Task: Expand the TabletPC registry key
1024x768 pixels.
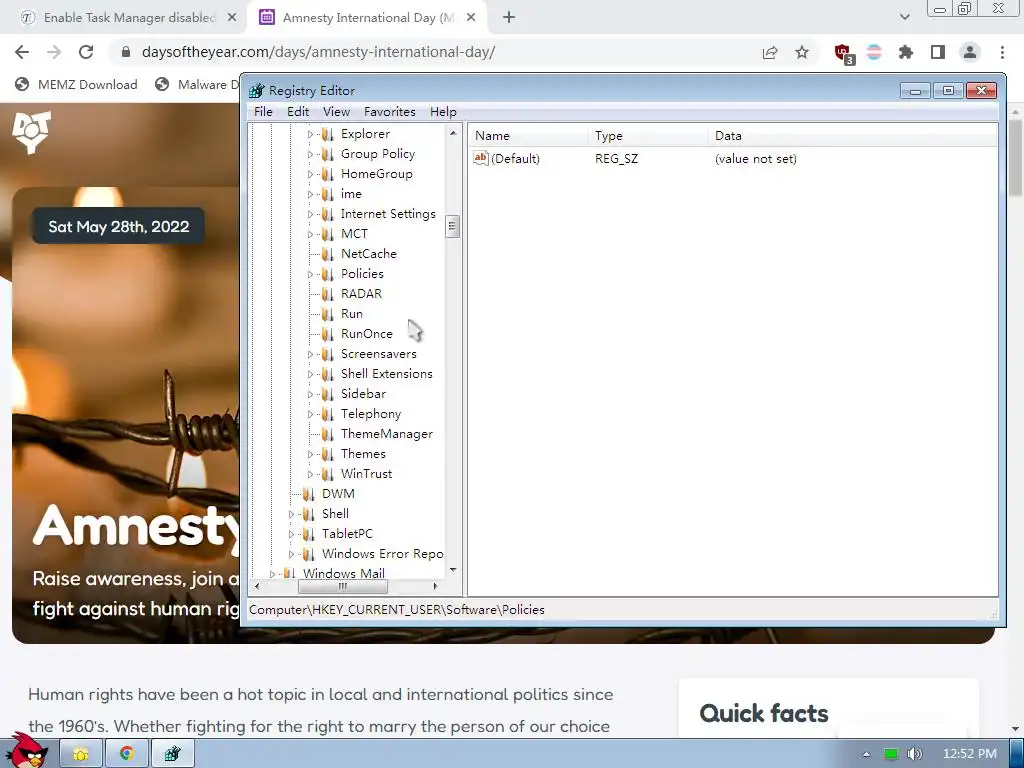Action: pyautogui.click(x=291, y=534)
